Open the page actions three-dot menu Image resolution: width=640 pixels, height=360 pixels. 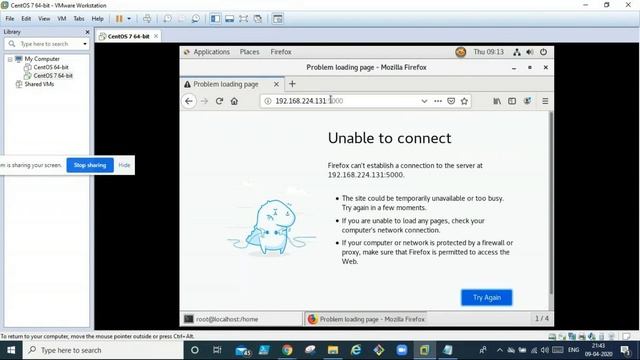[438, 101]
